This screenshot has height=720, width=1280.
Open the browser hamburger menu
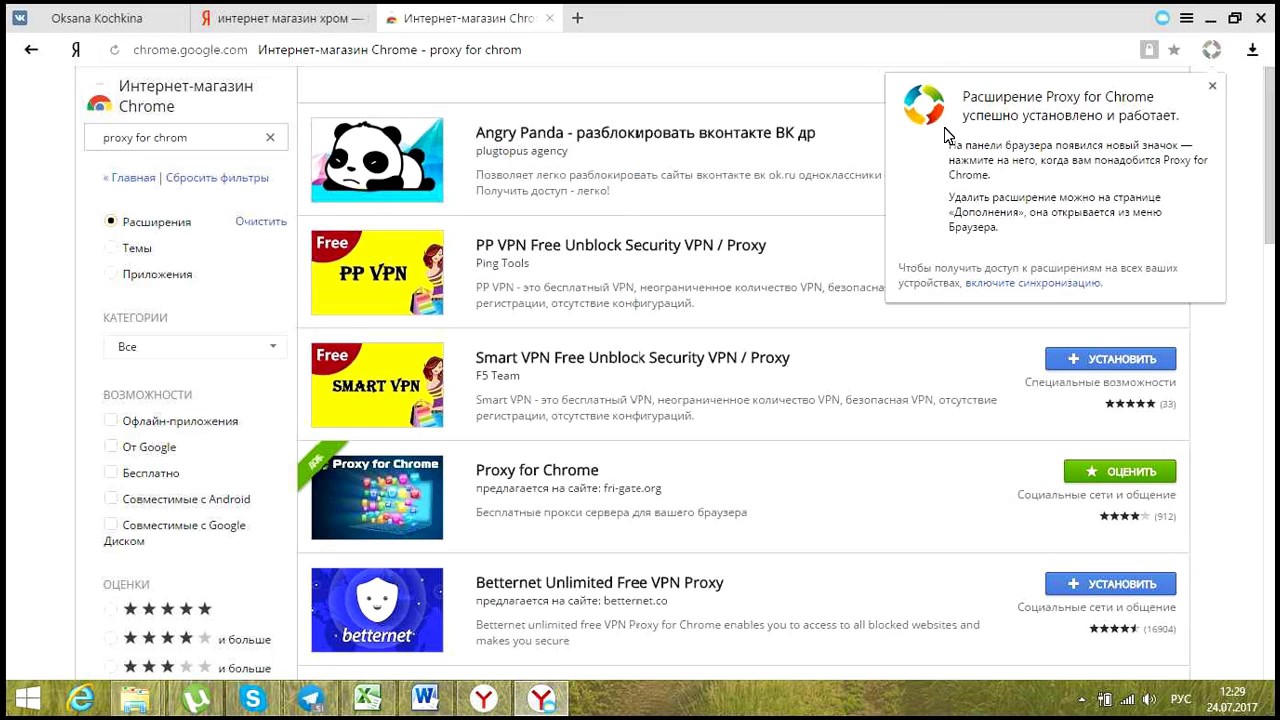[x=1186, y=18]
